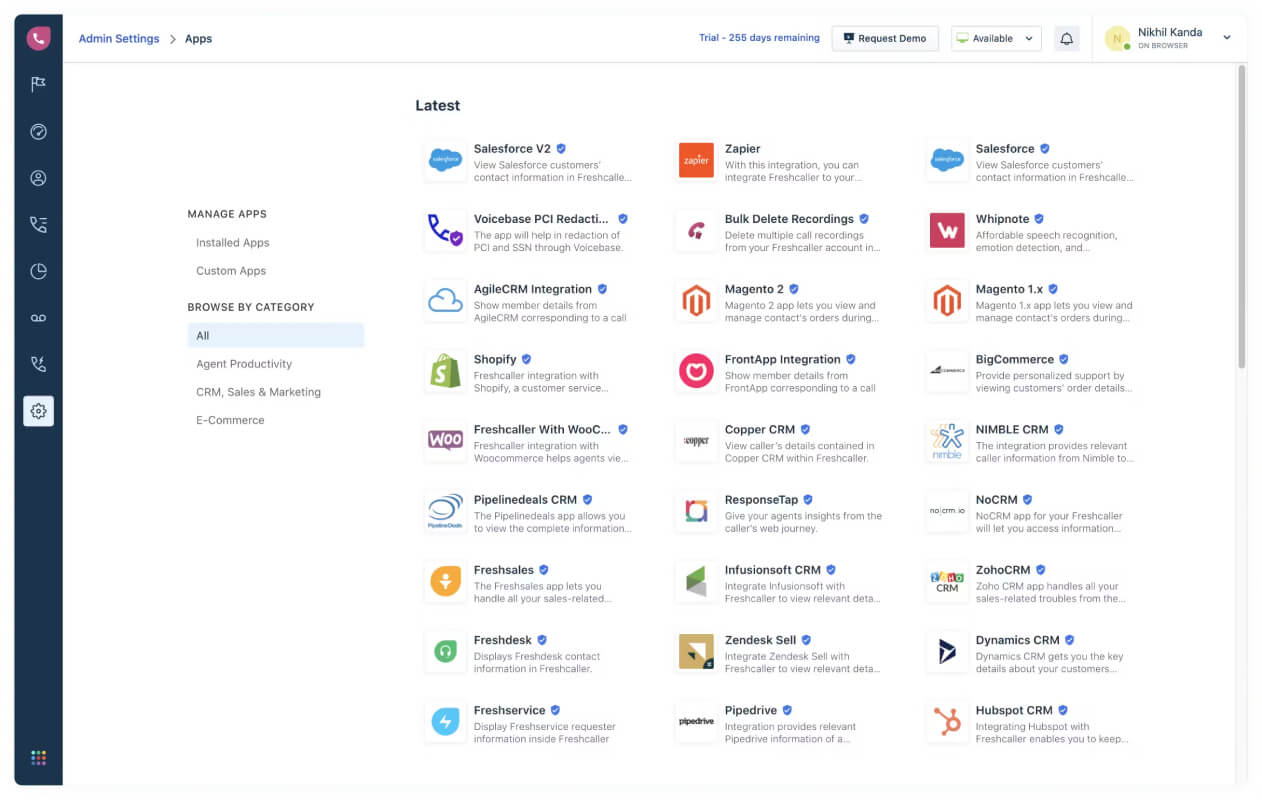Screen dimensions: 1262x800
Task: Click the Request Demo button
Action: coord(885,38)
